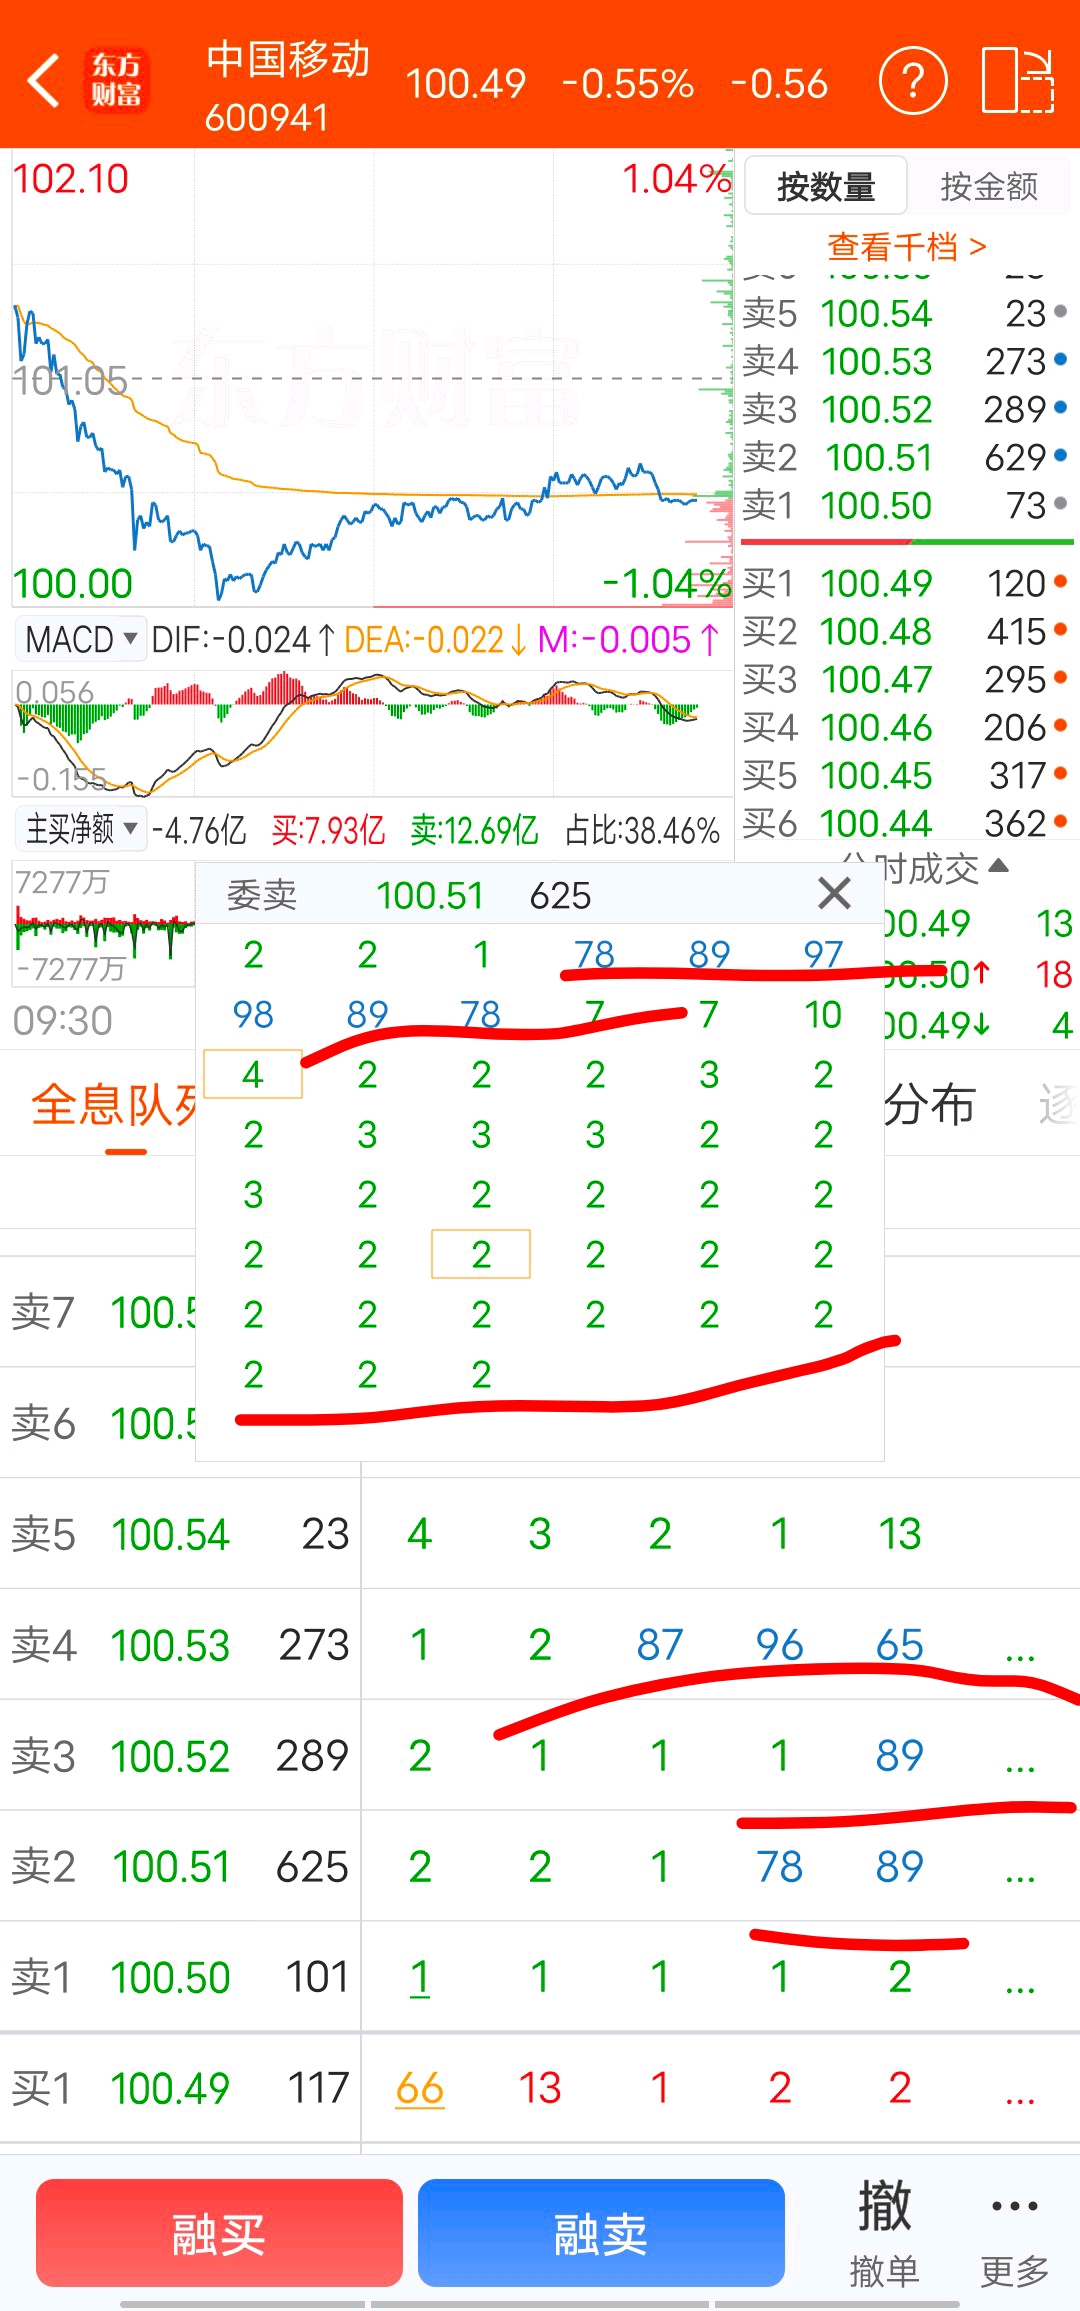Screen dimensions: 1080x2311
Task: Open the 东方财富 logo icon
Action: (117, 80)
